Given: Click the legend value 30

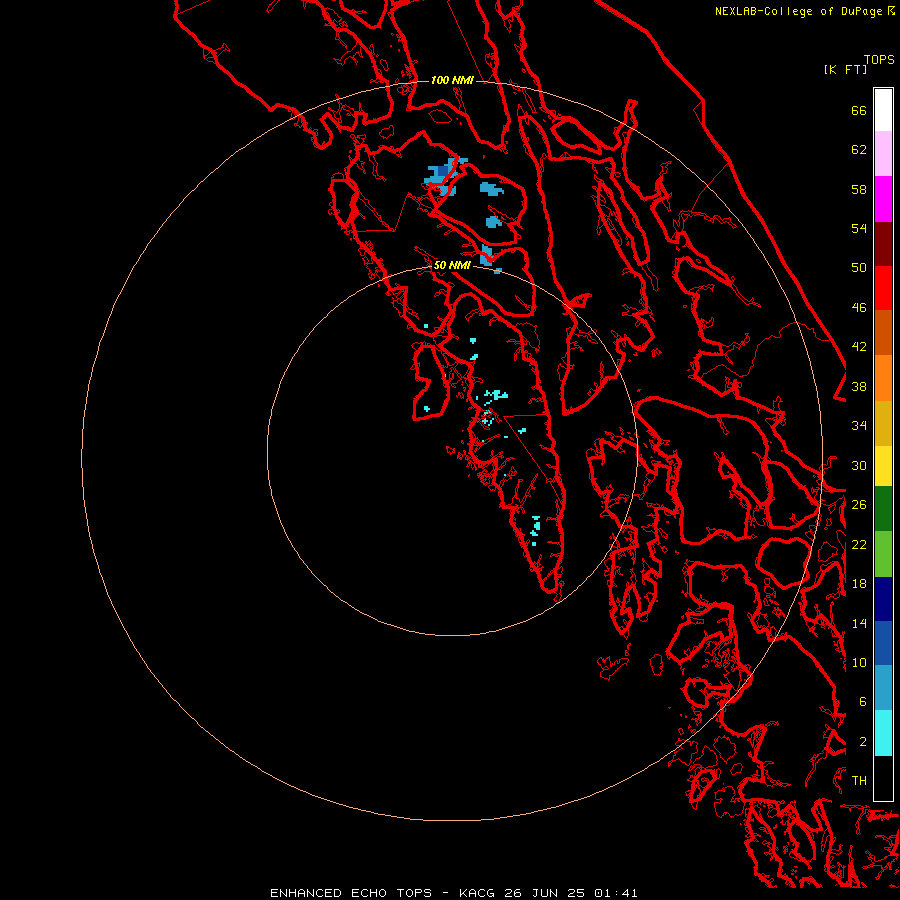Looking at the screenshot, I should point(859,465).
